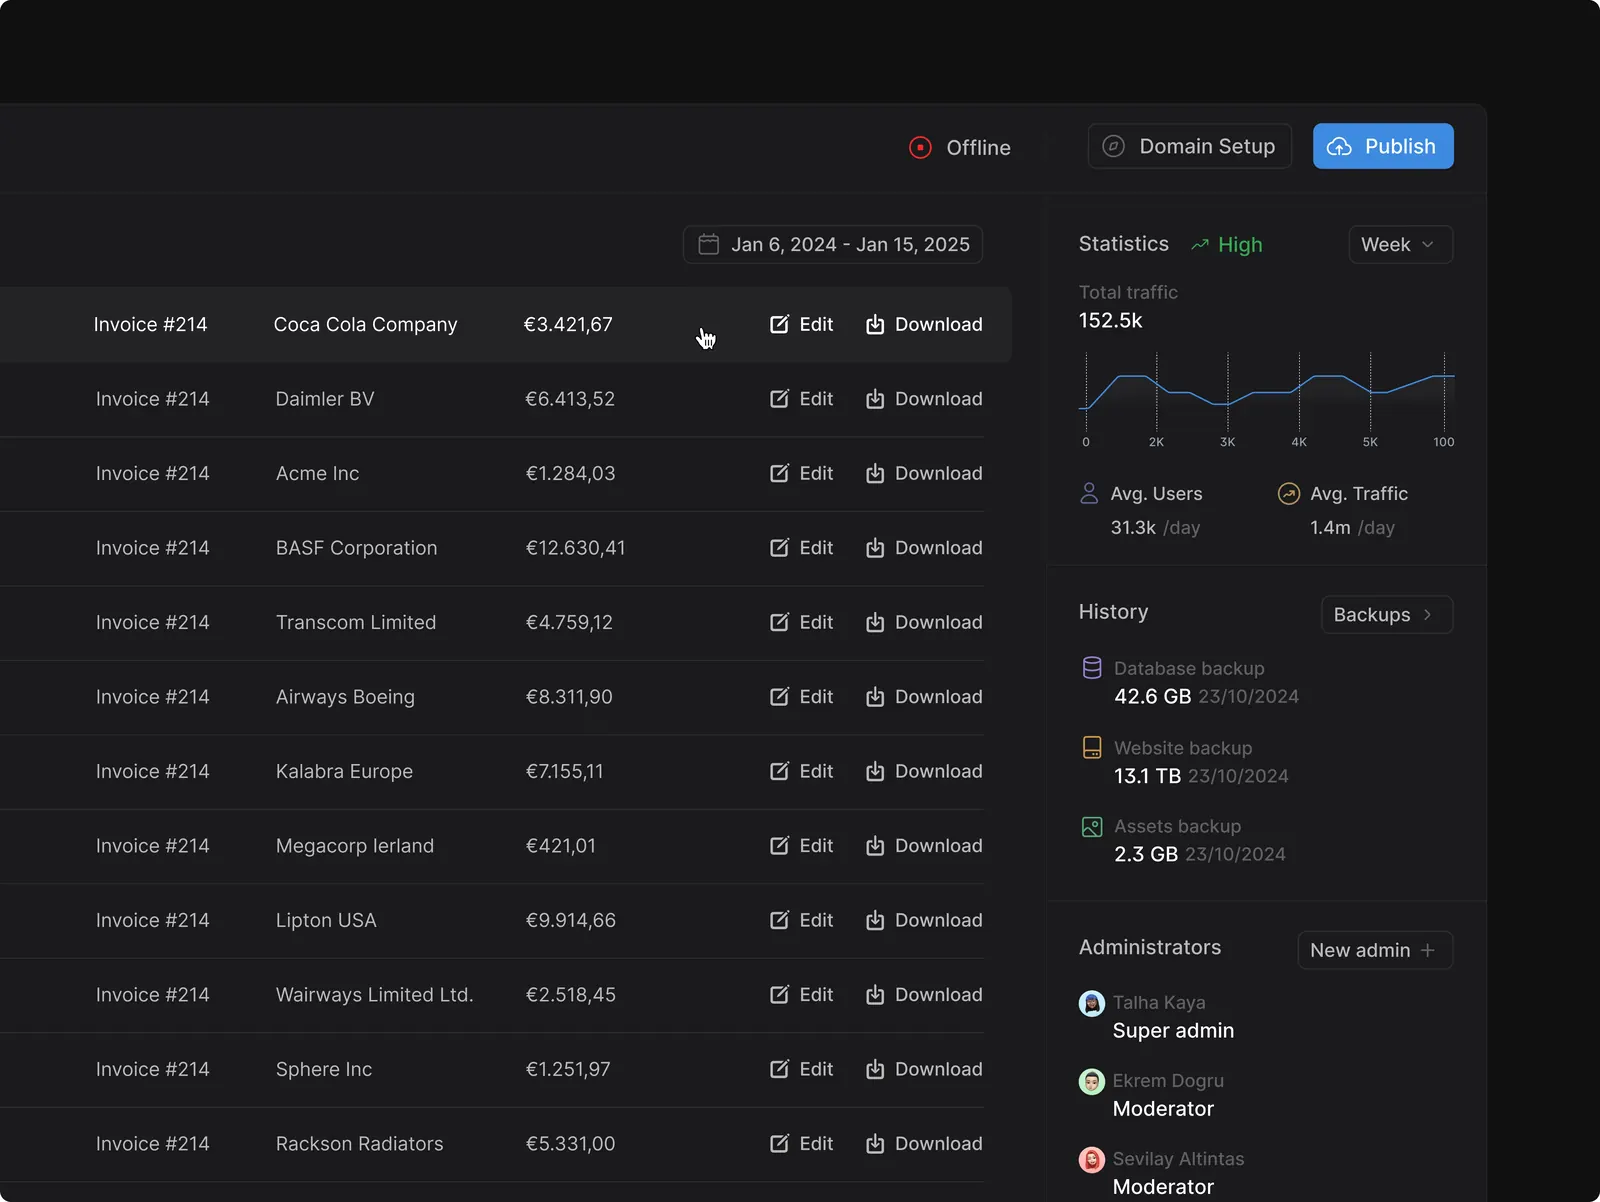Edit the Megacorp Ierland invoice

(801, 846)
